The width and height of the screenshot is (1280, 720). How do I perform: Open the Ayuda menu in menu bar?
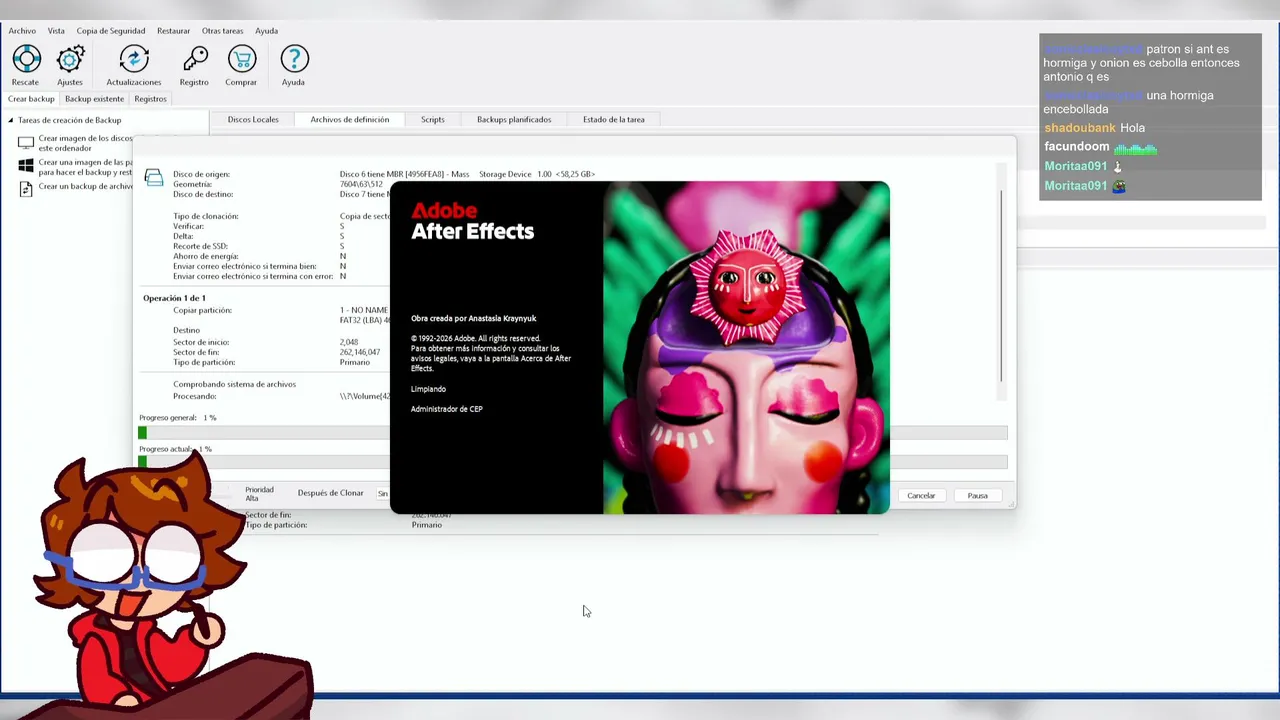tap(266, 31)
